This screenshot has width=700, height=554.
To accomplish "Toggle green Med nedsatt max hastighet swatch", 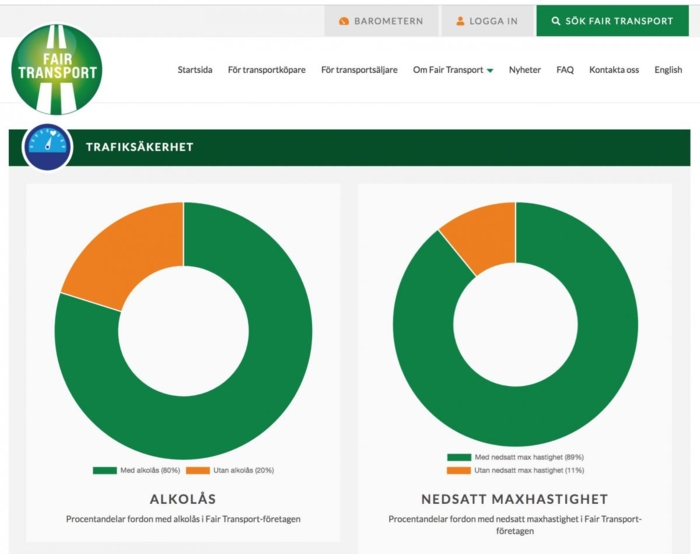I will pyautogui.click(x=459, y=457).
